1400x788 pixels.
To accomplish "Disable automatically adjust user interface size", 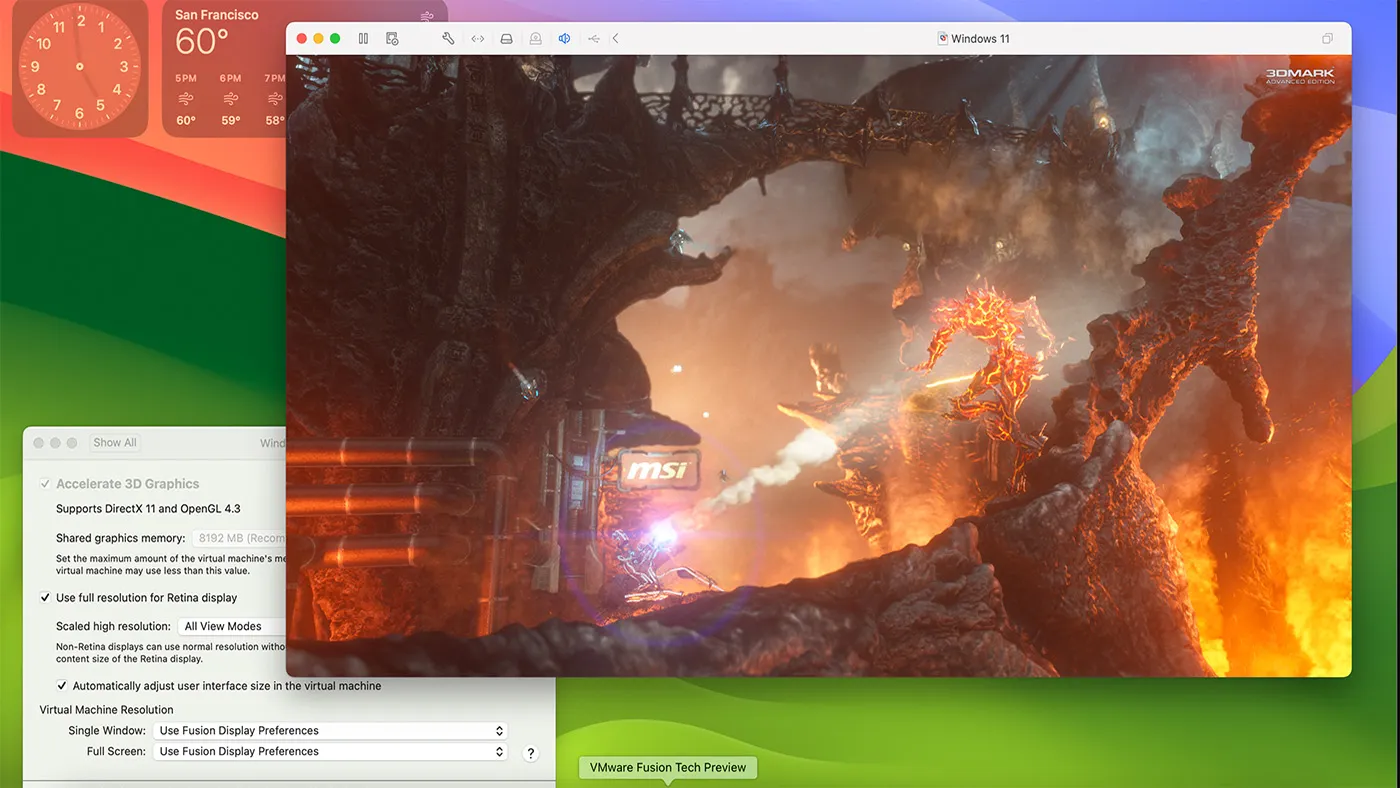I will (x=61, y=685).
